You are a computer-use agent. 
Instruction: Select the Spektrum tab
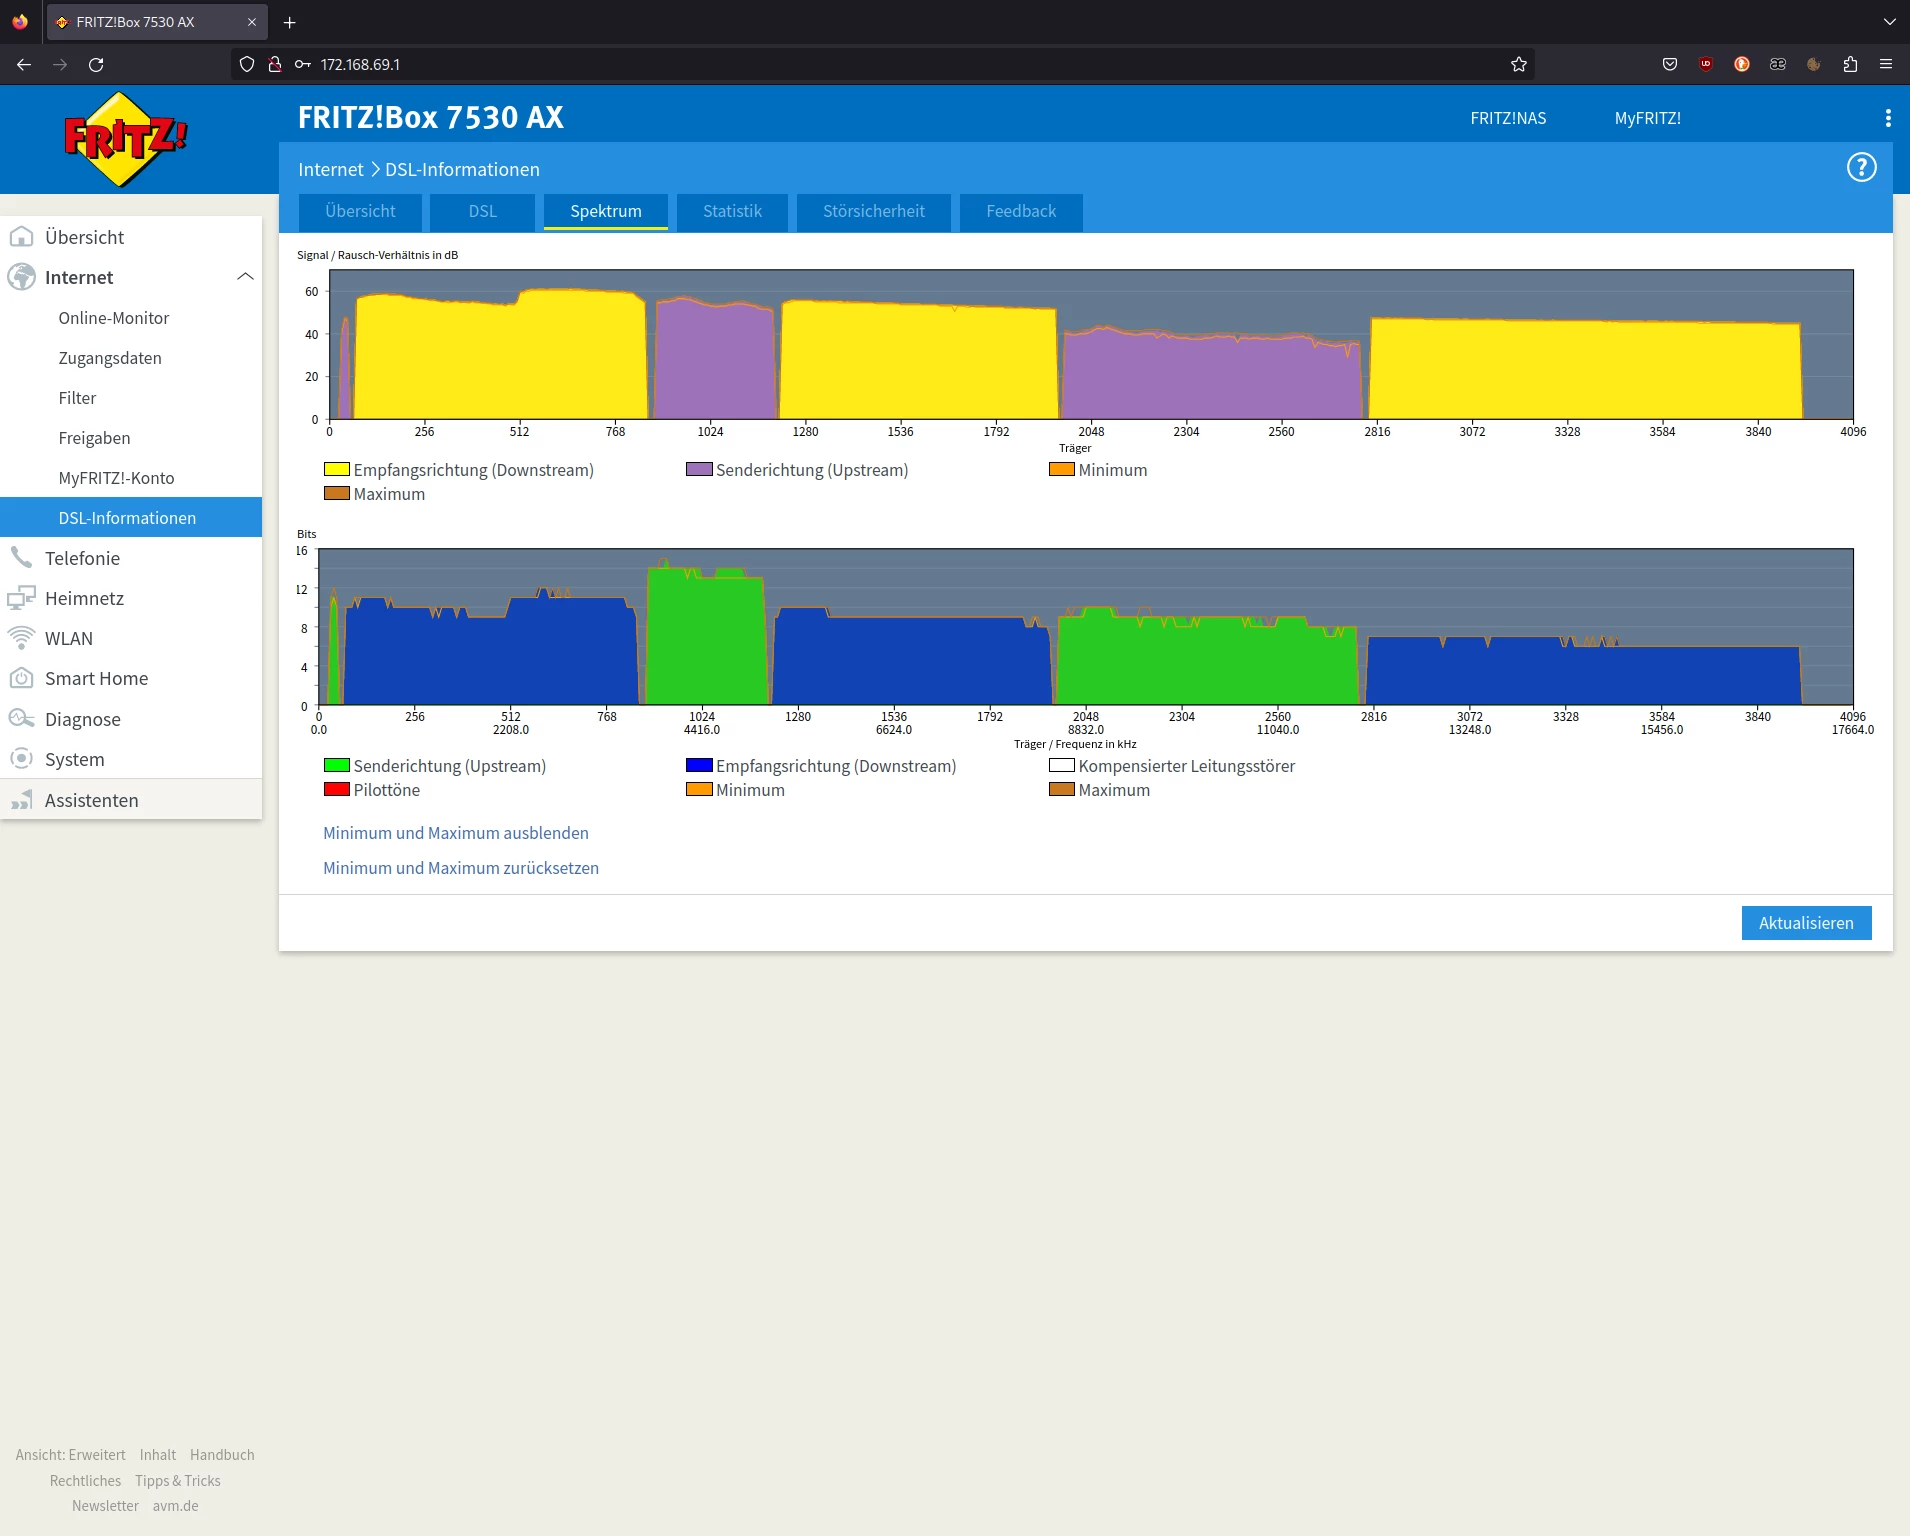pos(606,212)
